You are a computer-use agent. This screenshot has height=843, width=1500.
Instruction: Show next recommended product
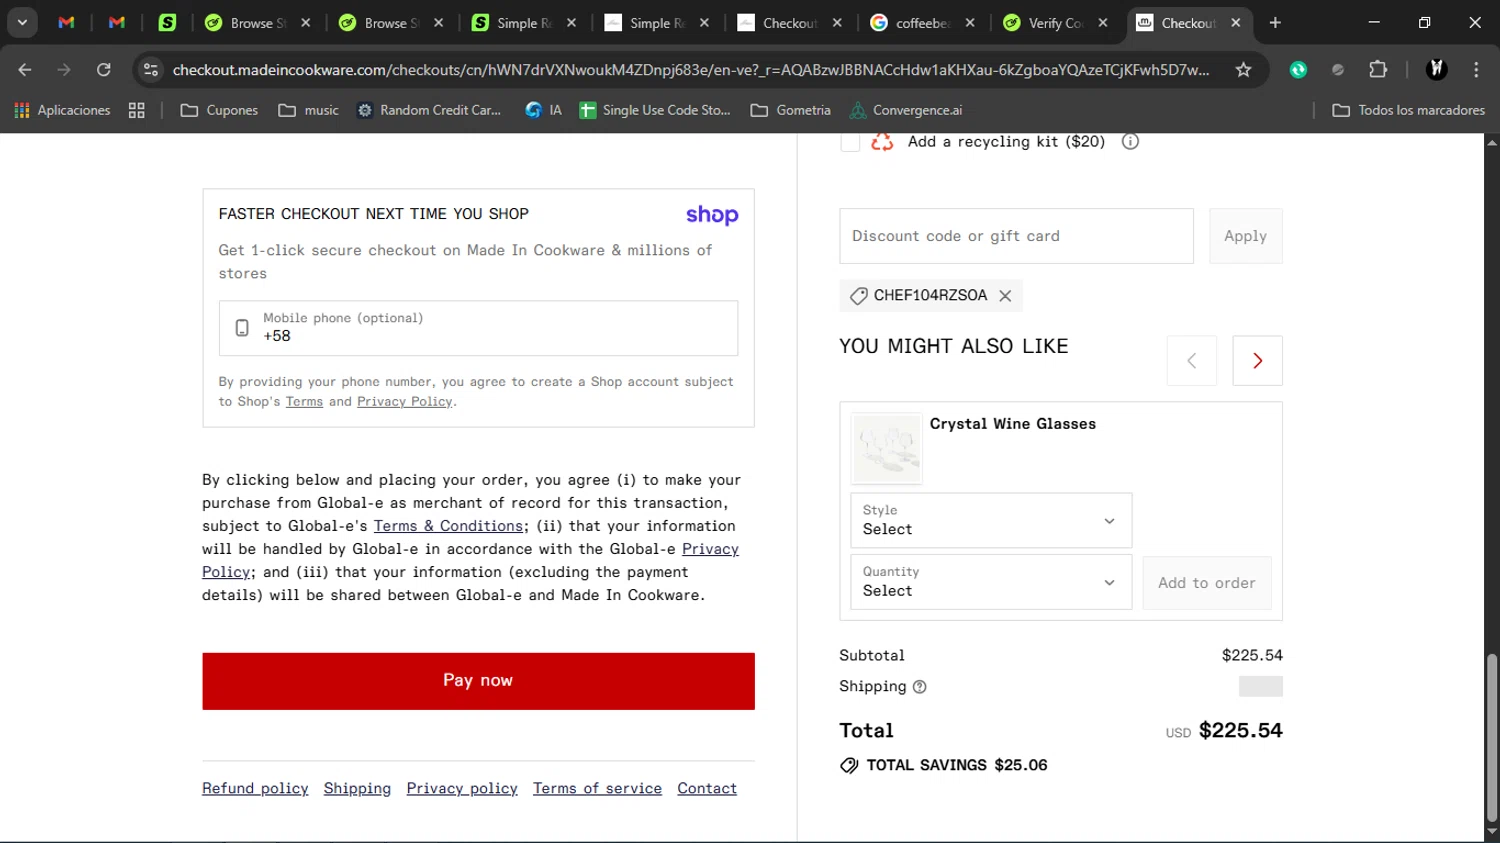(1257, 361)
